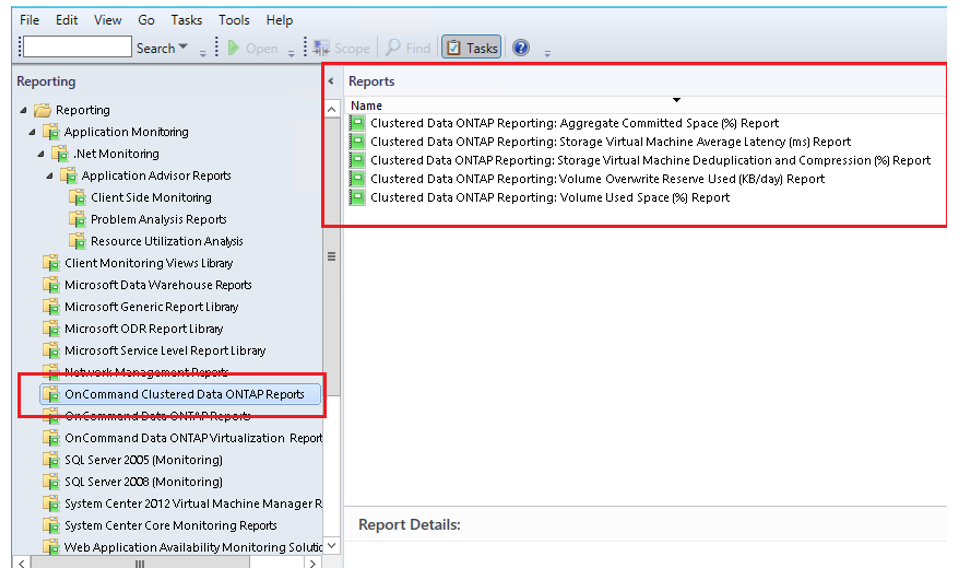Click Application Advisor Reports folder icon
The image size is (967, 578).
(69, 176)
